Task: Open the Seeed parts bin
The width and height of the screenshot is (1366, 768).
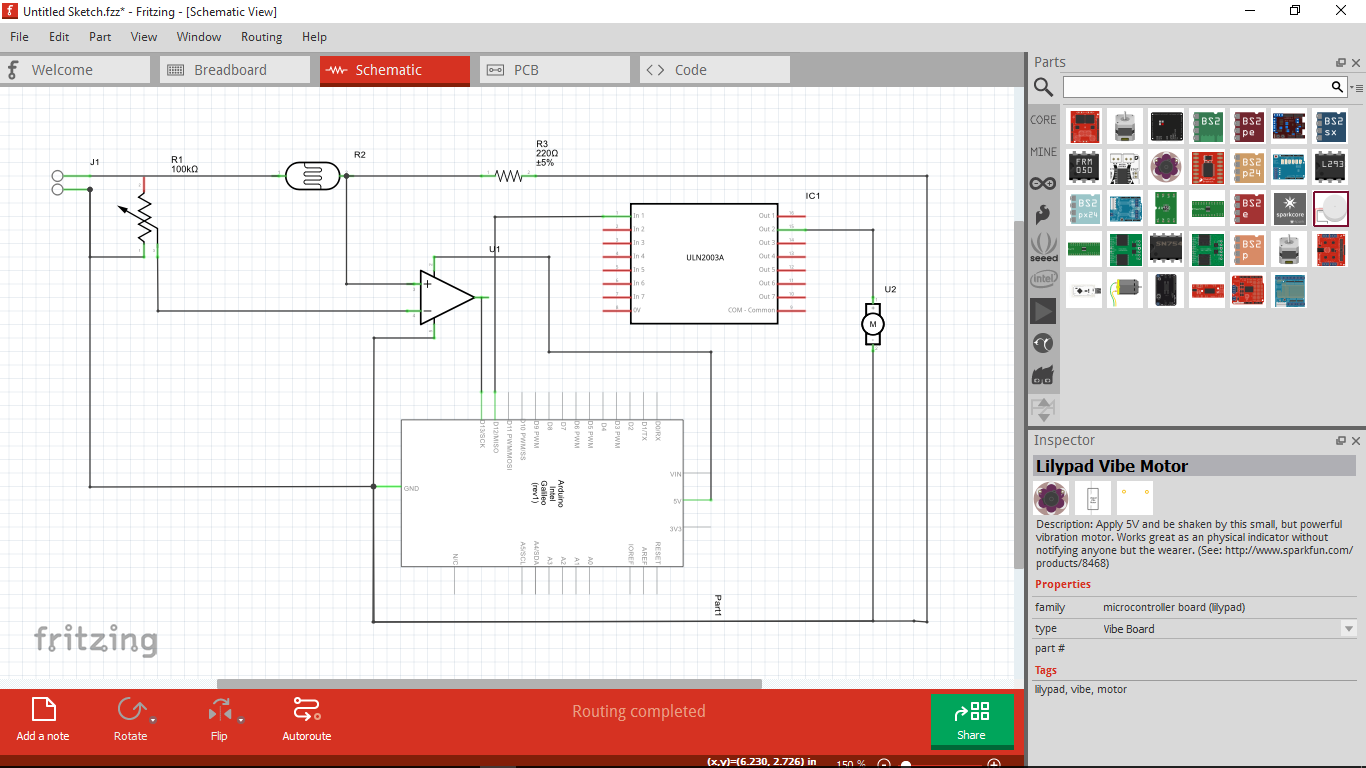Action: point(1043,247)
